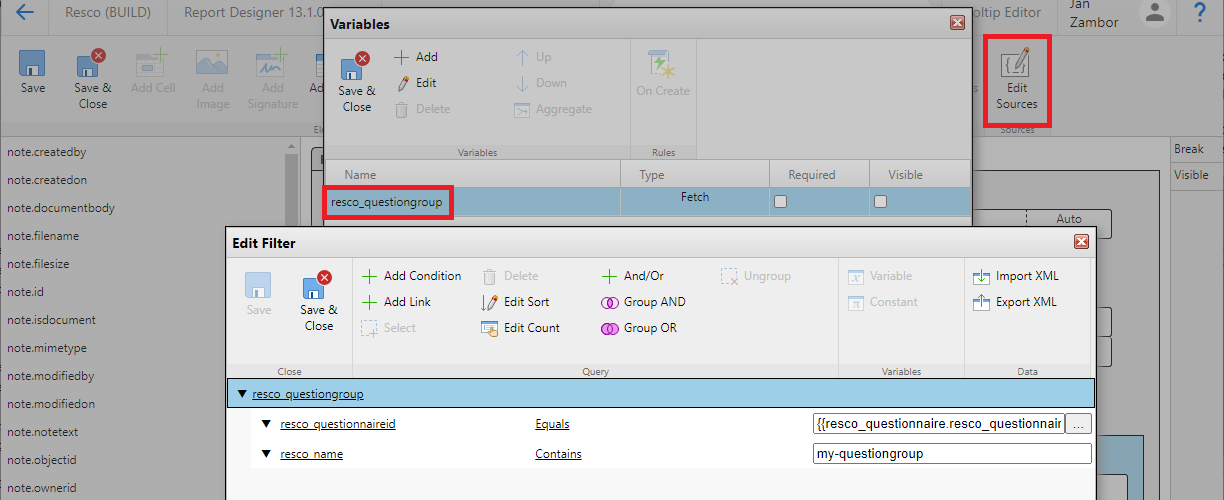
Task: Select Group OR in Query section
Action: coord(640,328)
